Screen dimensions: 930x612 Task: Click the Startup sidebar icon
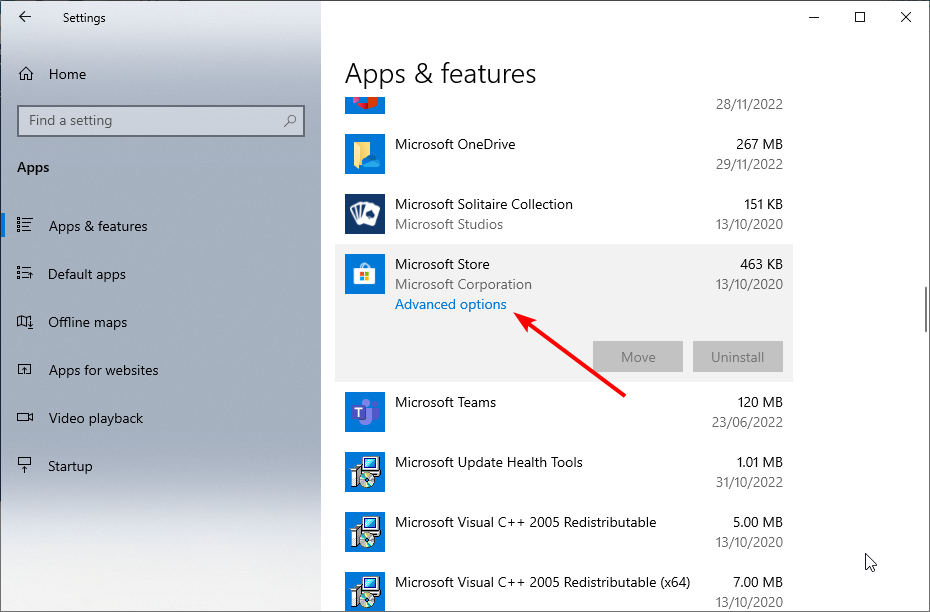[x=25, y=465]
